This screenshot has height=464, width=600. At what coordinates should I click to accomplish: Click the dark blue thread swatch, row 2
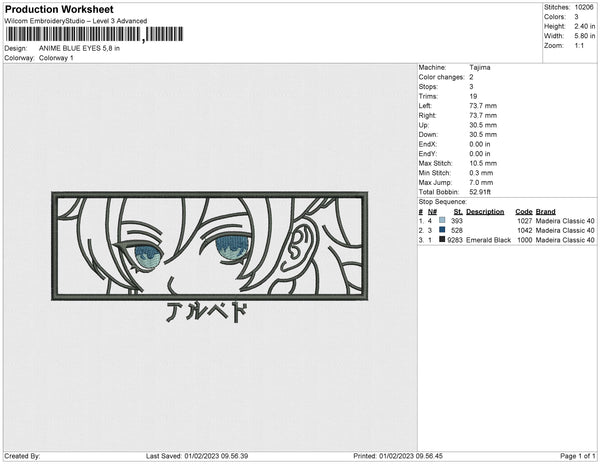(442, 230)
